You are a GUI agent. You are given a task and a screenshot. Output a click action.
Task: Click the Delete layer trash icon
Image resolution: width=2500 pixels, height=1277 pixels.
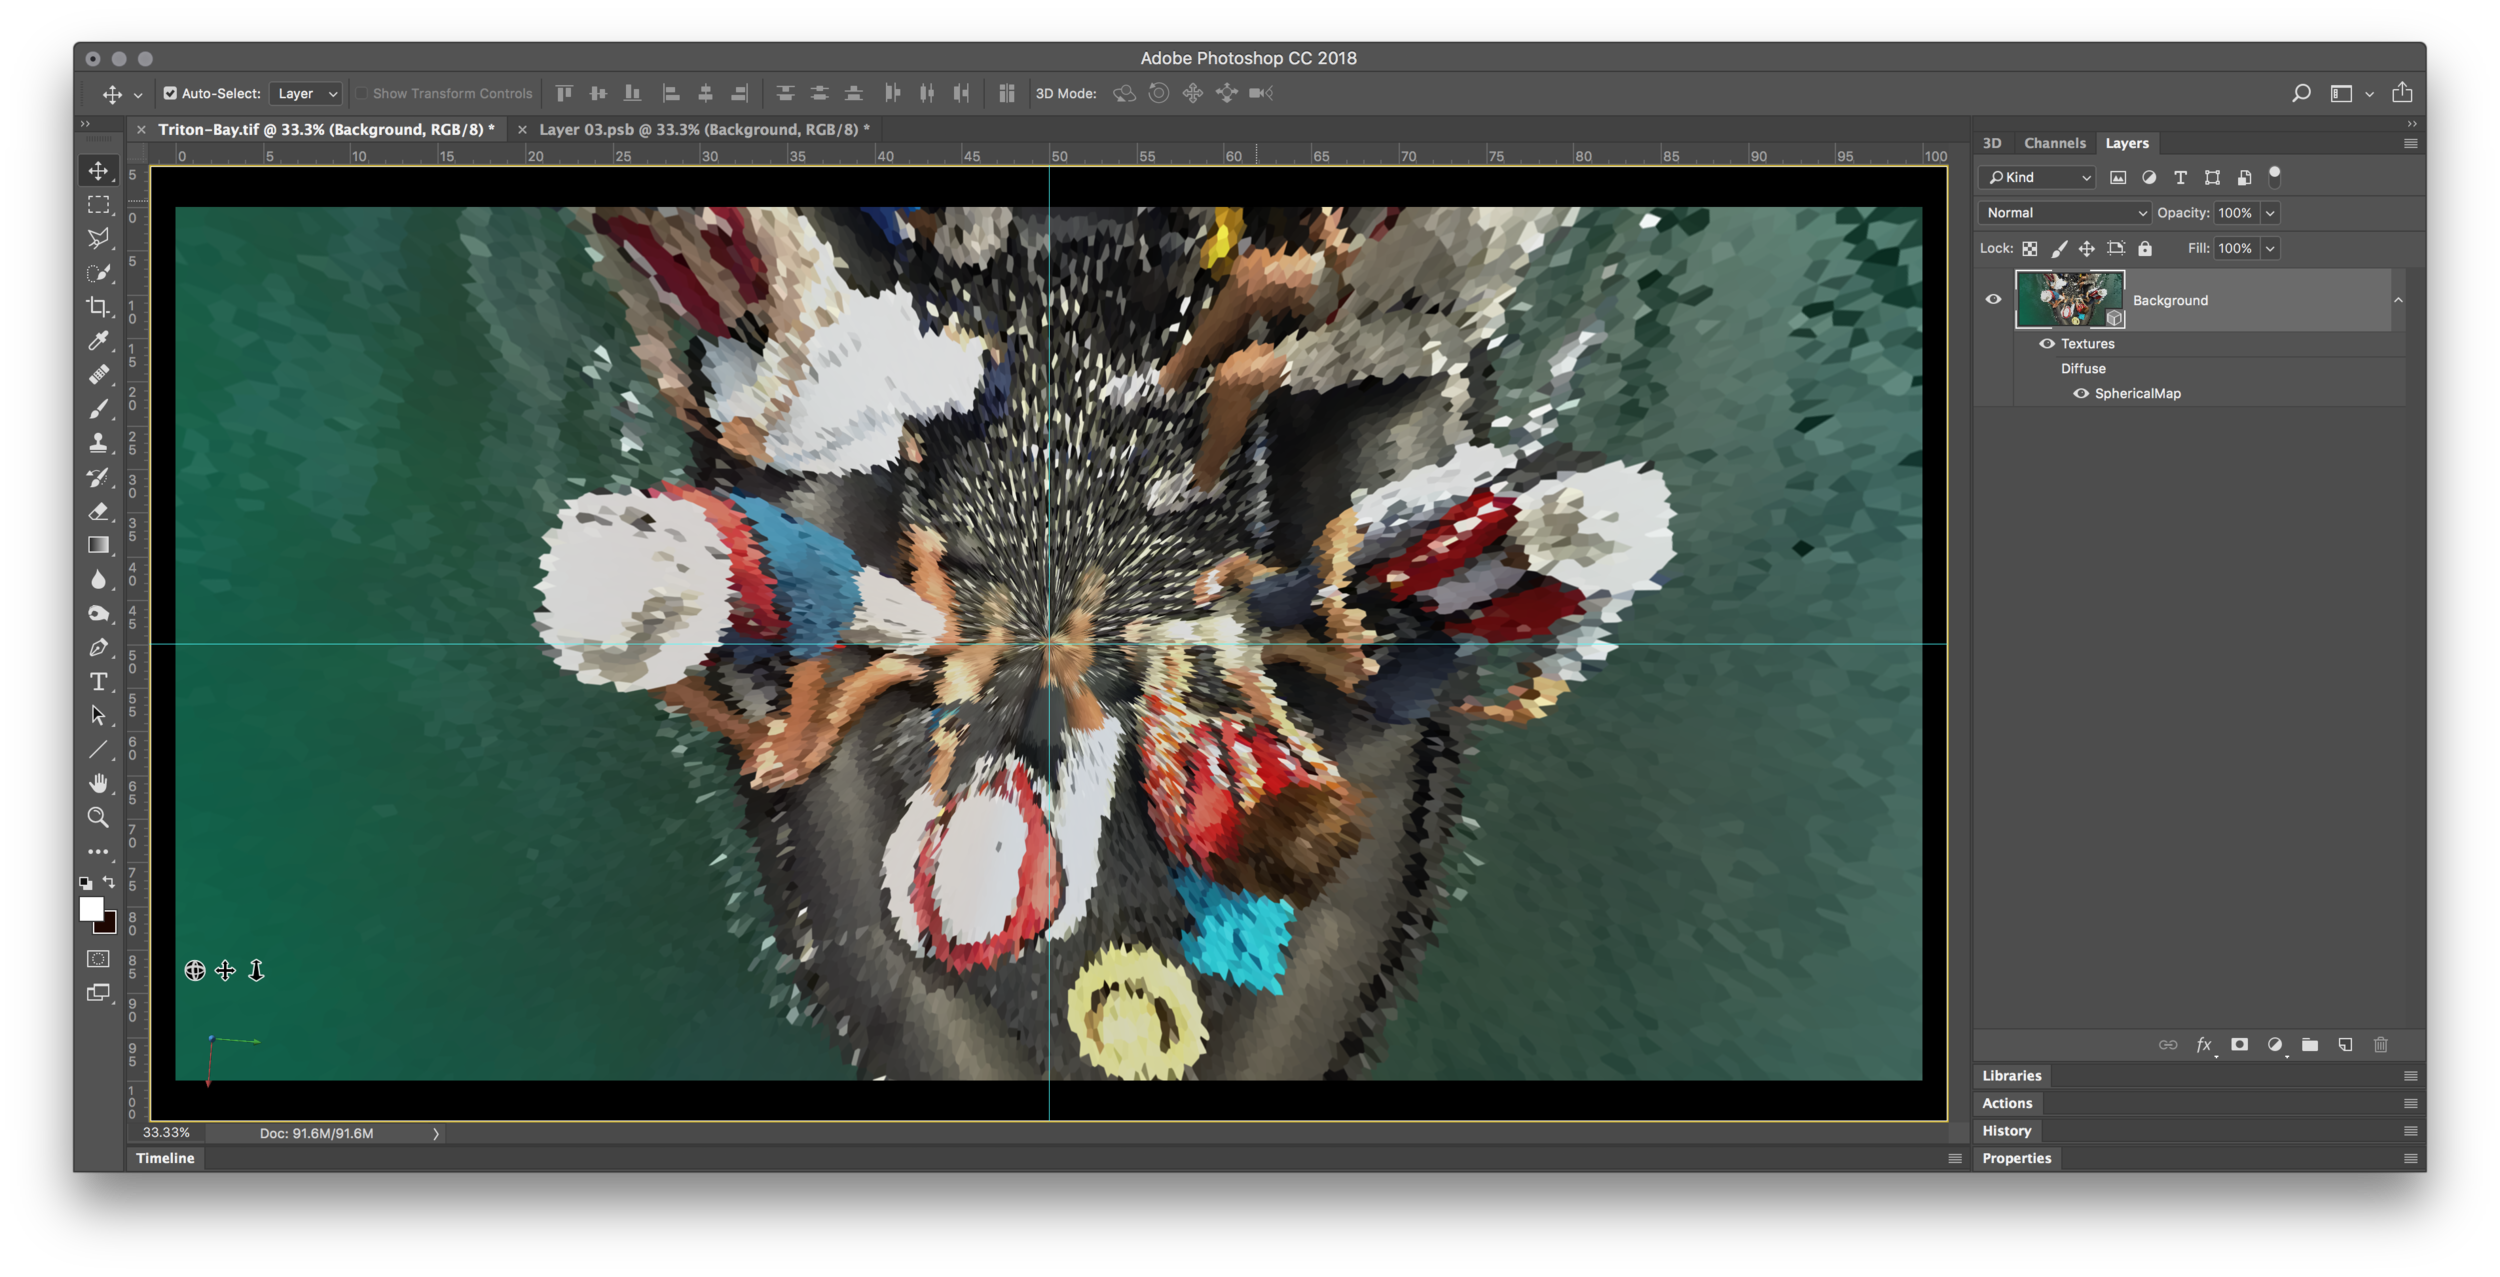pyautogui.click(x=2381, y=1045)
